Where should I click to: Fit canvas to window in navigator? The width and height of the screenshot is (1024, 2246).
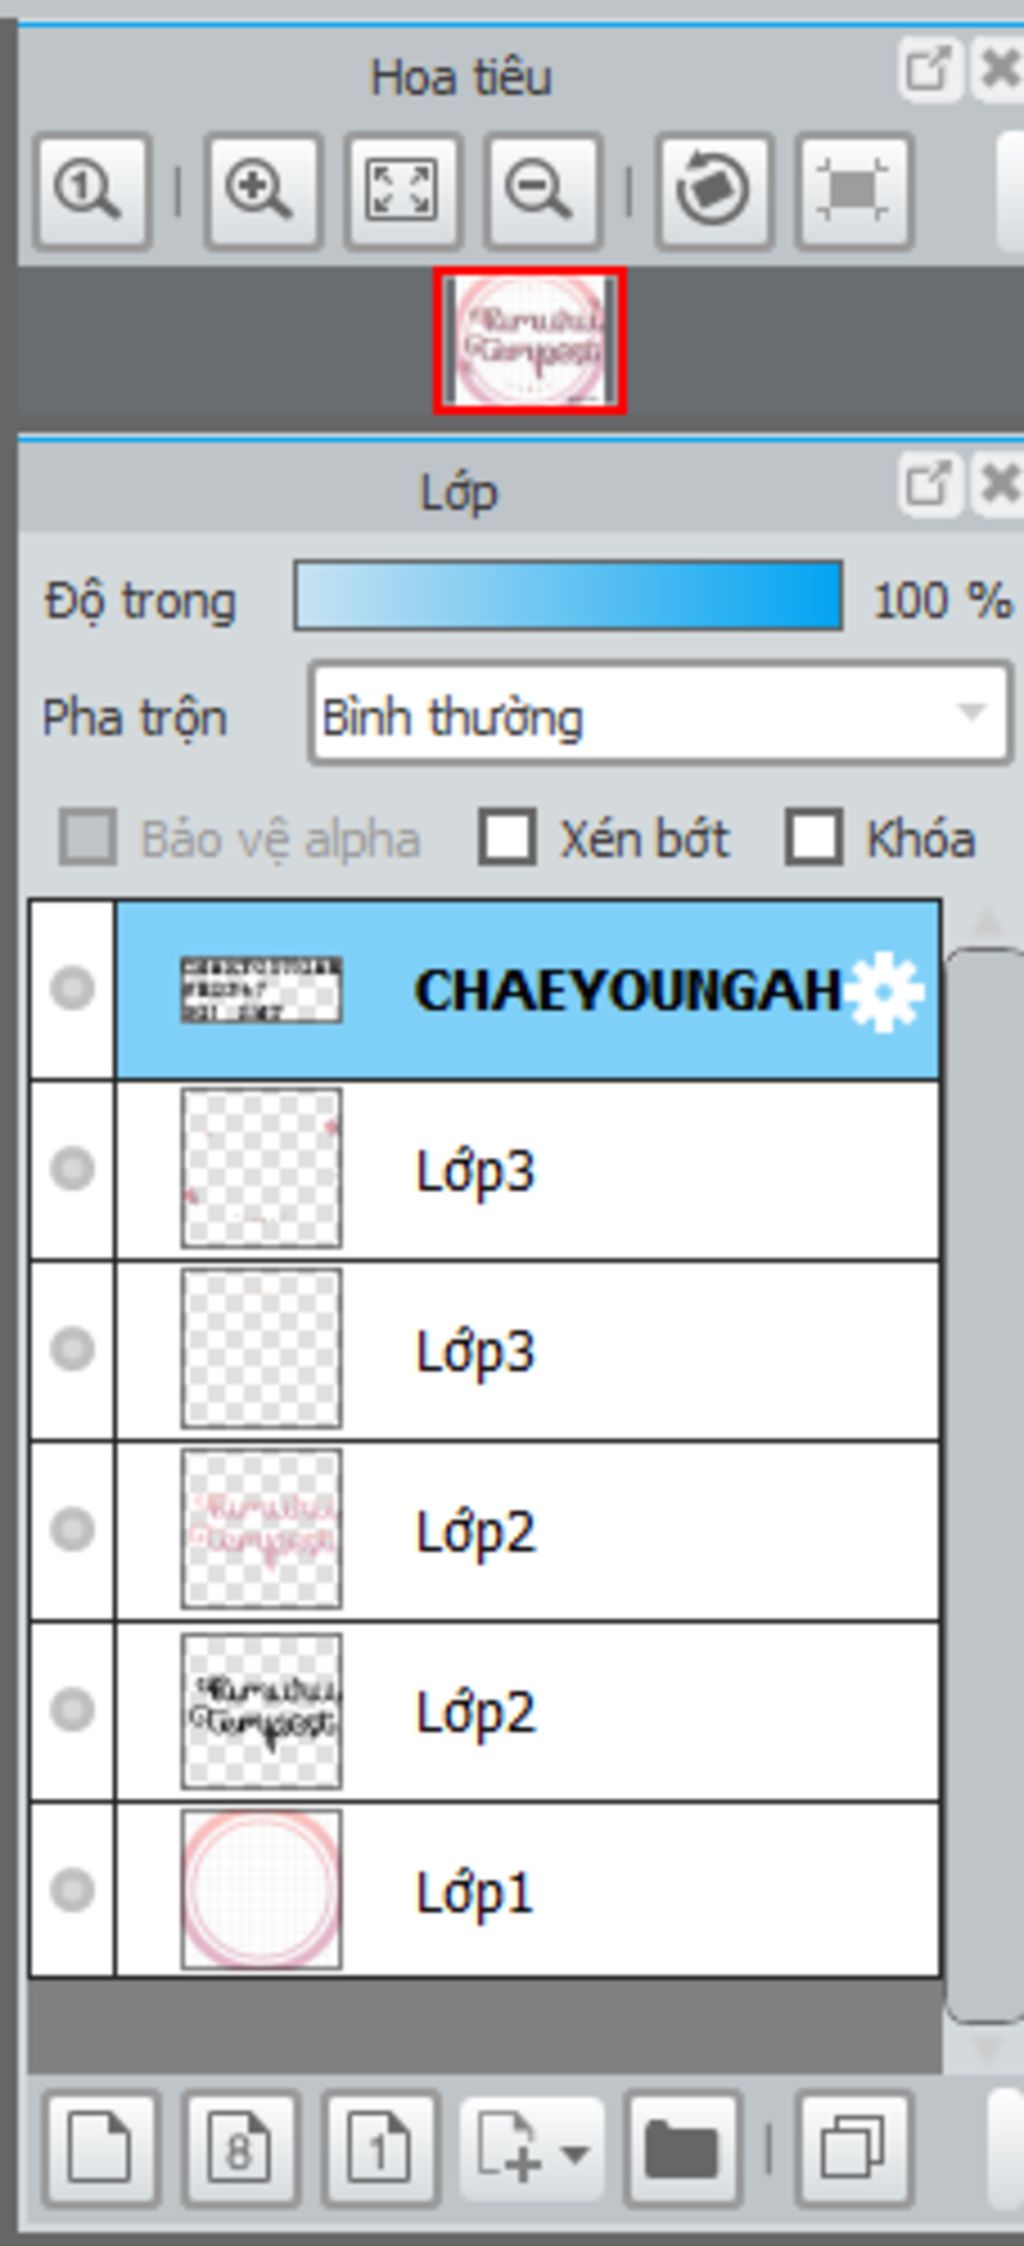(x=403, y=190)
